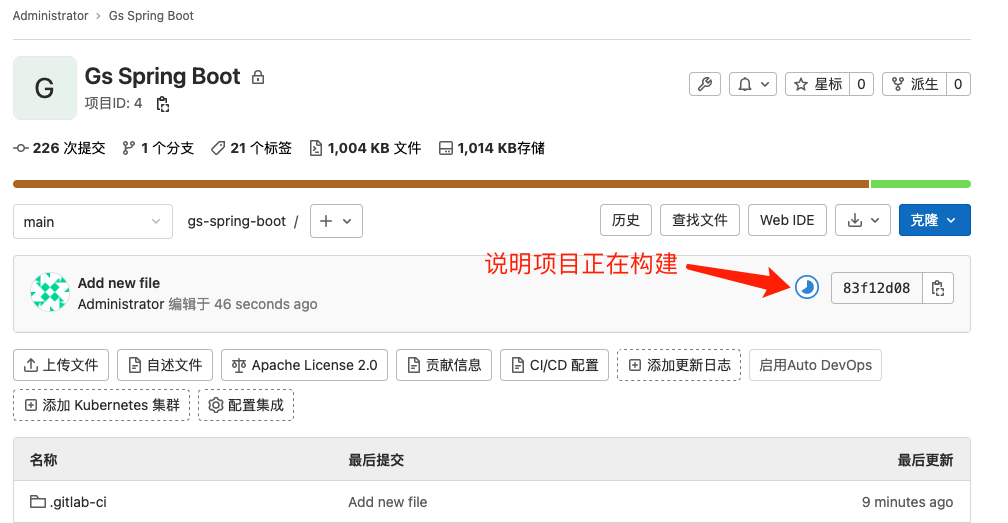The width and height of the screenshot is (1008, 523).
Task: Open the star count 0
Action: [861, 84]
